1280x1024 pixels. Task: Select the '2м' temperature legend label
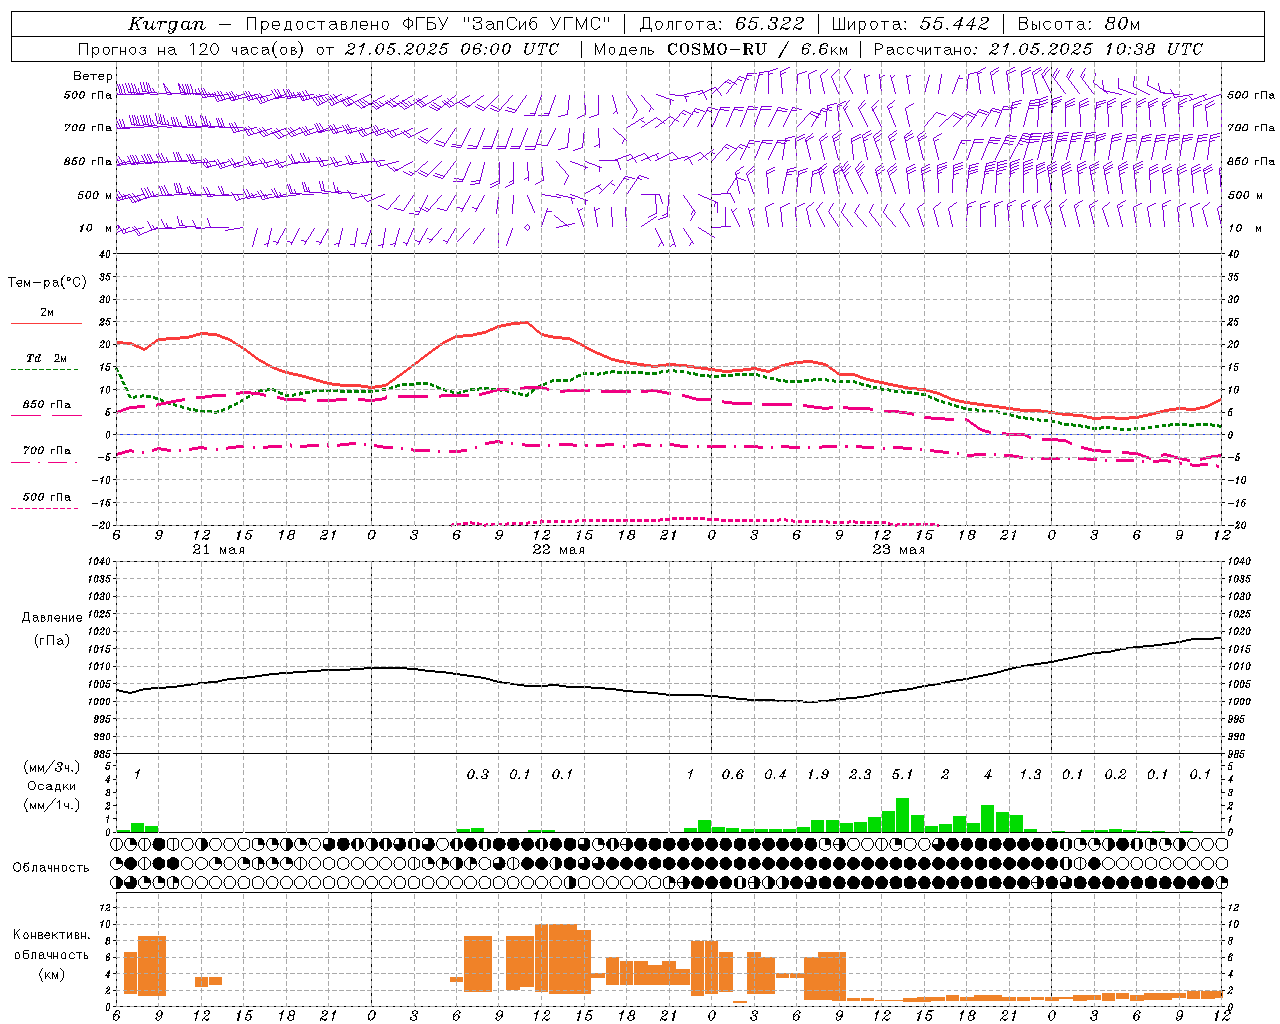coord(47,313)
